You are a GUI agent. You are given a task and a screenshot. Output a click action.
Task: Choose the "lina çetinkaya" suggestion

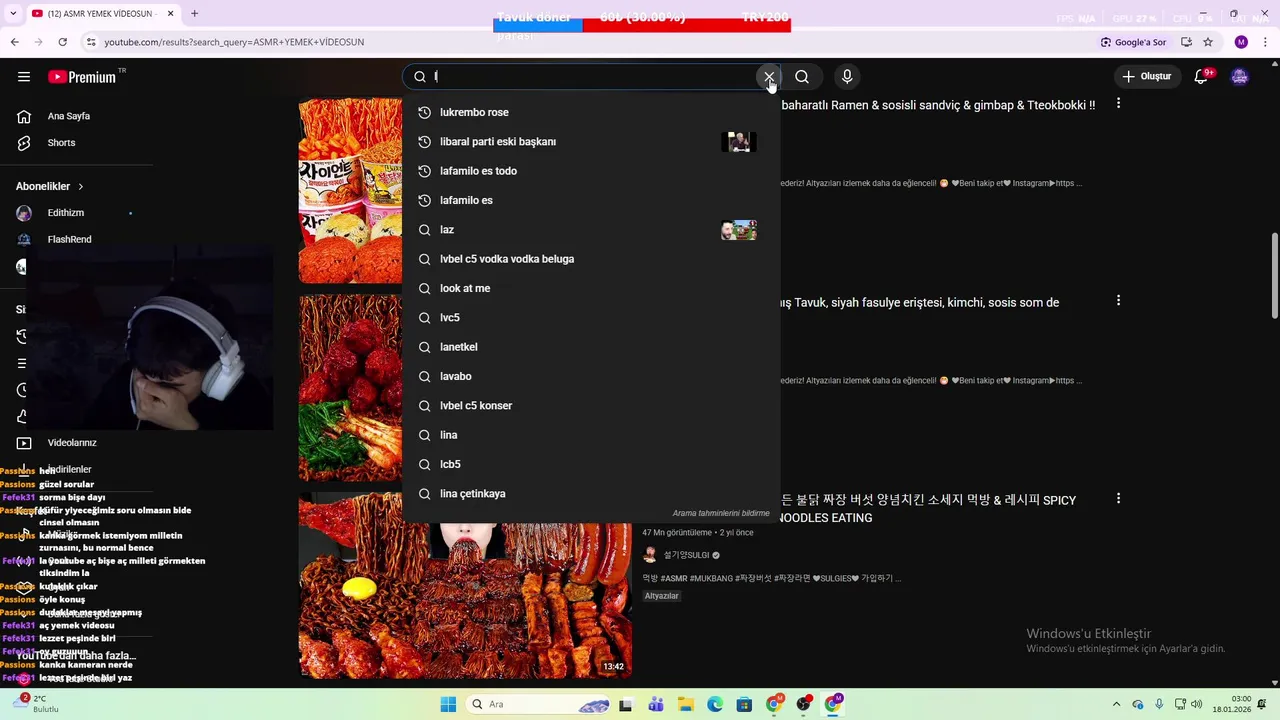(590, 494)
